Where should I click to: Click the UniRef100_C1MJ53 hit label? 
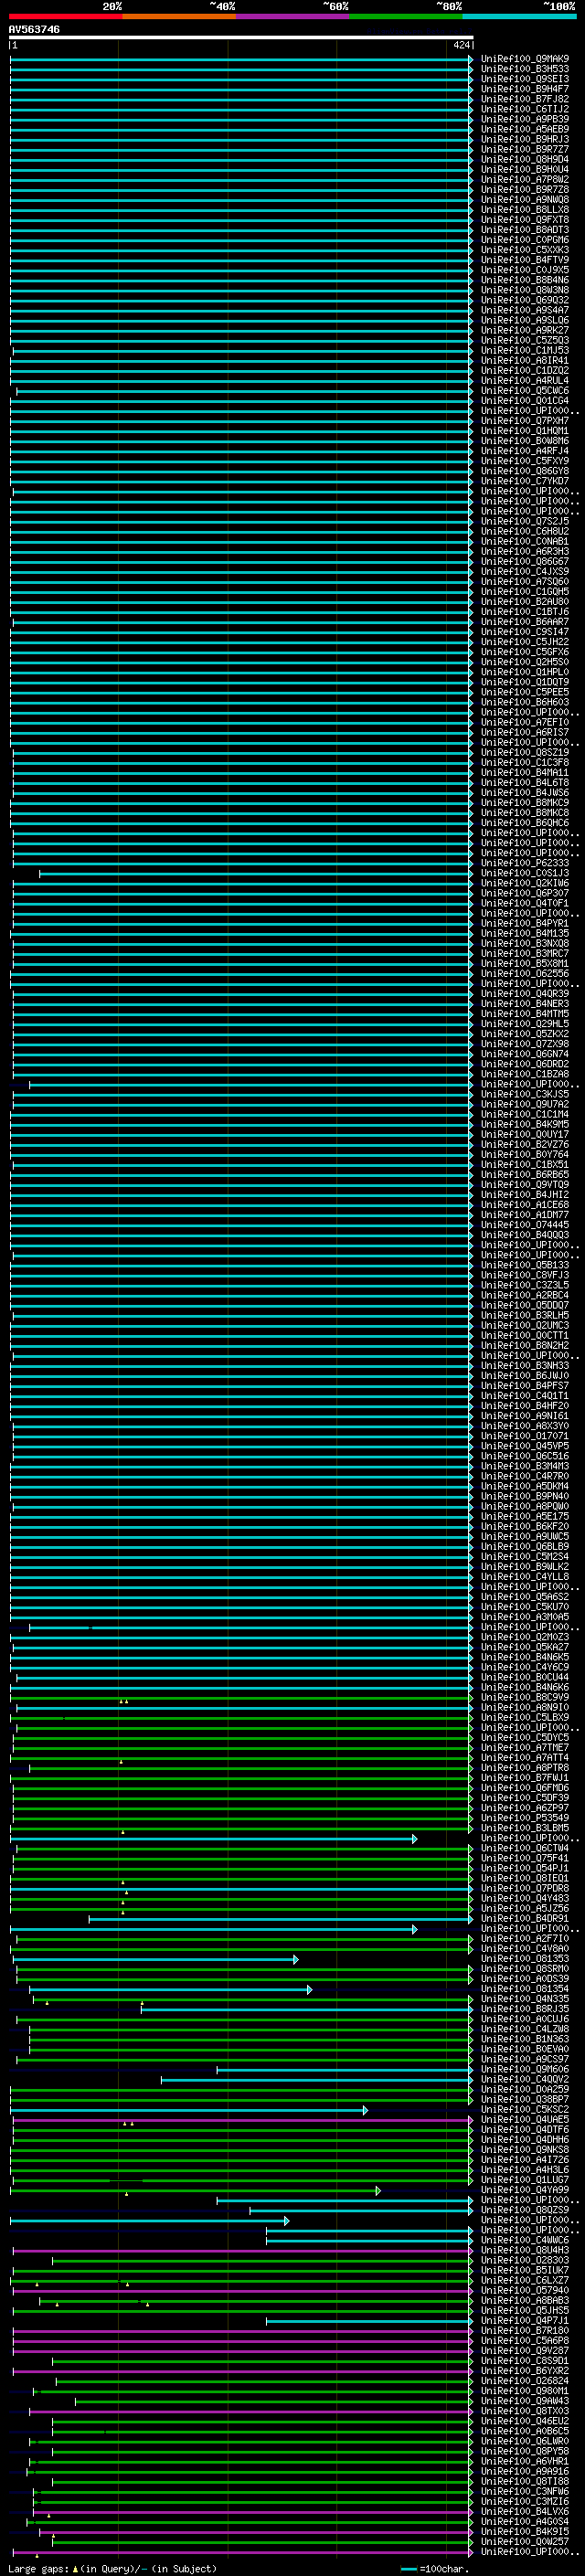click(x=524, y=350)
